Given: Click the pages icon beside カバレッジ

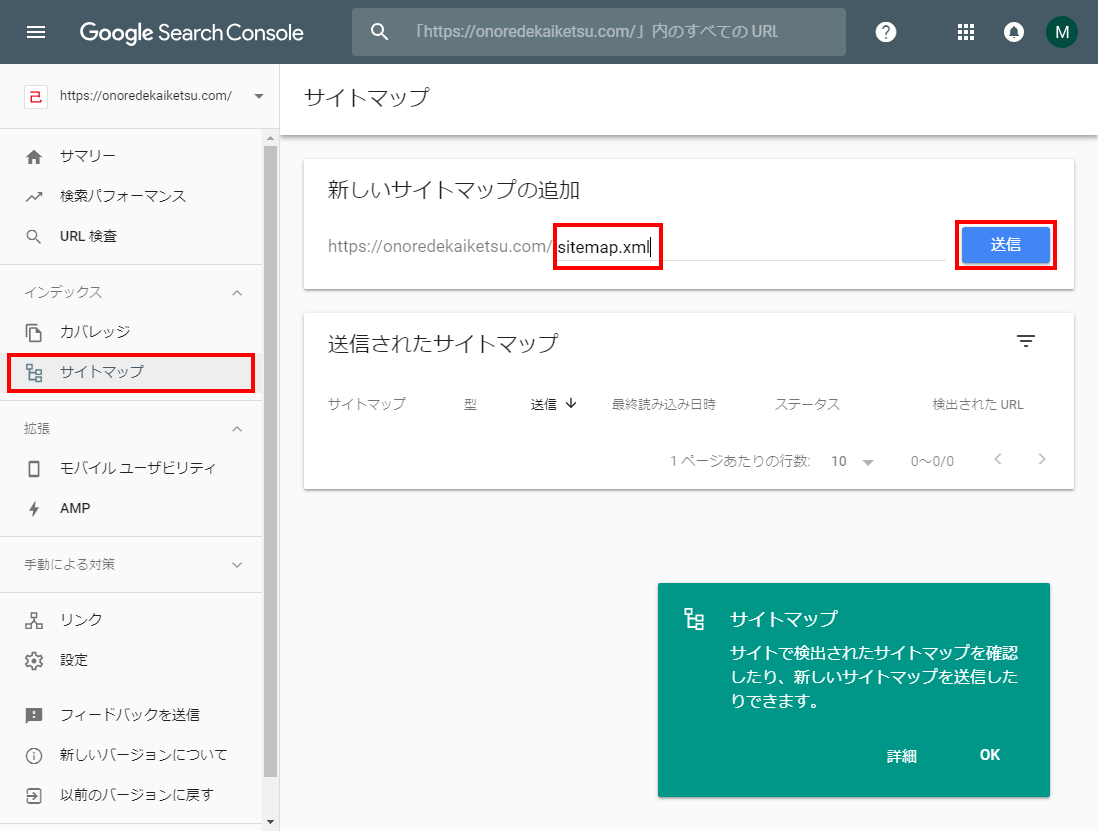Looking at the screenshot, I should pyautogui.click(x=34, y=333).
